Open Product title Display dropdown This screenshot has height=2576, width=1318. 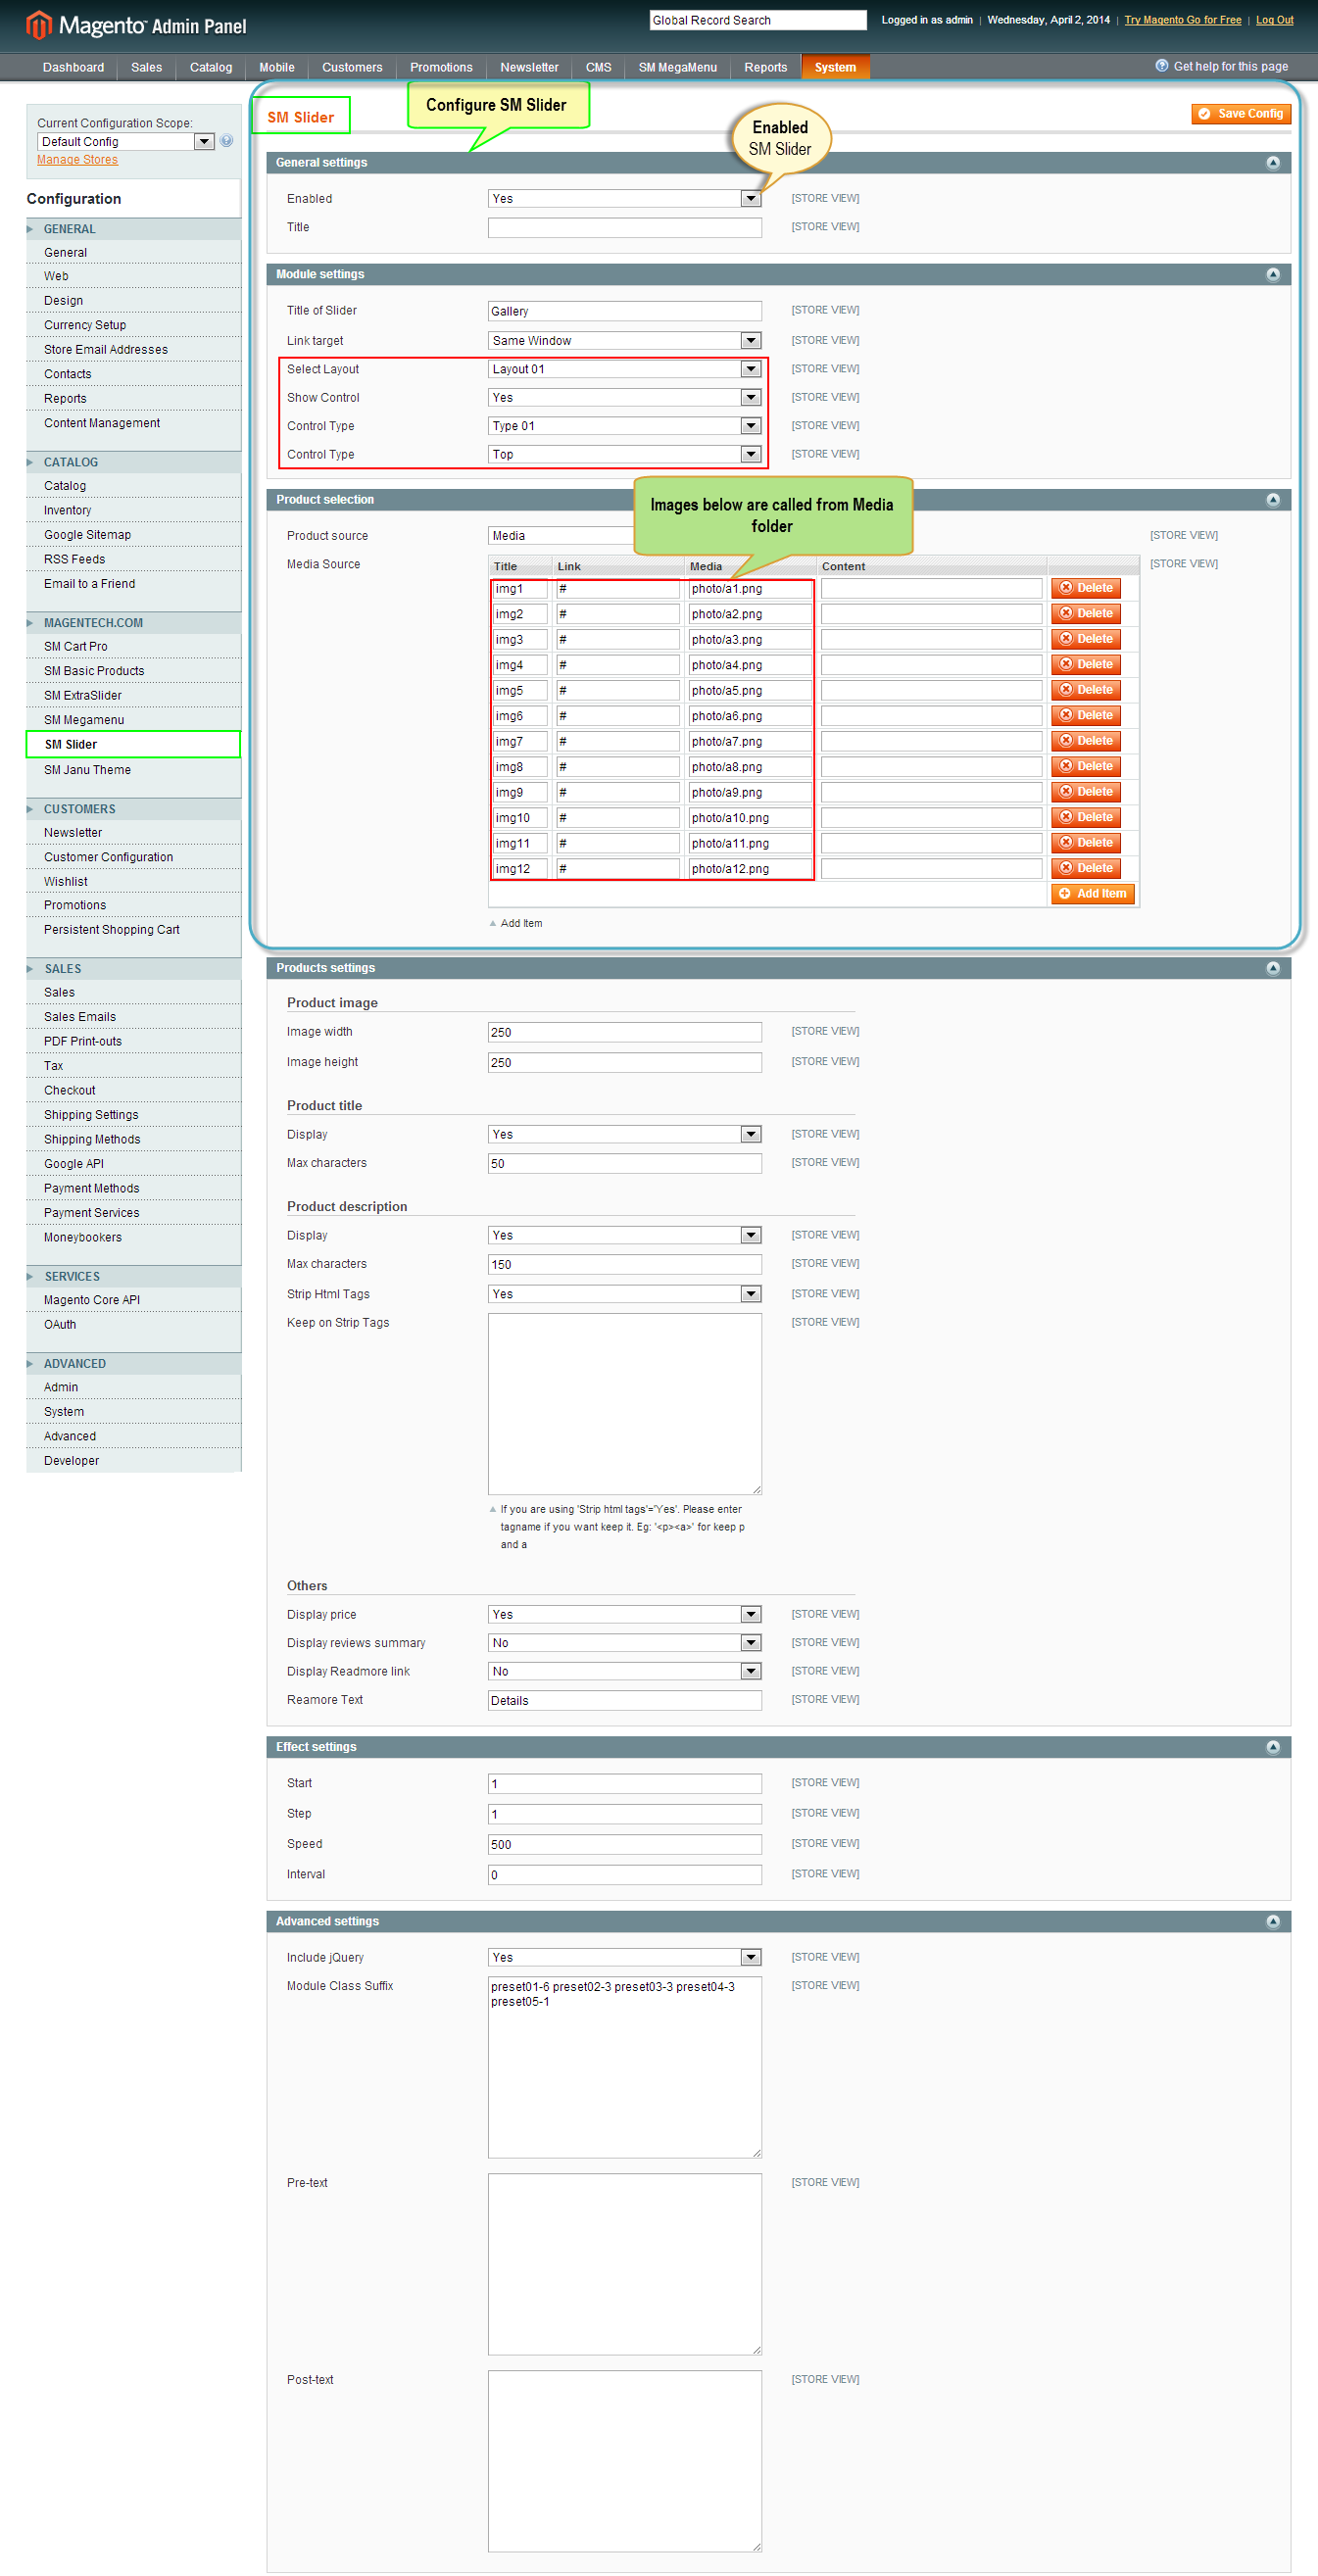[x=625, y=1134]
